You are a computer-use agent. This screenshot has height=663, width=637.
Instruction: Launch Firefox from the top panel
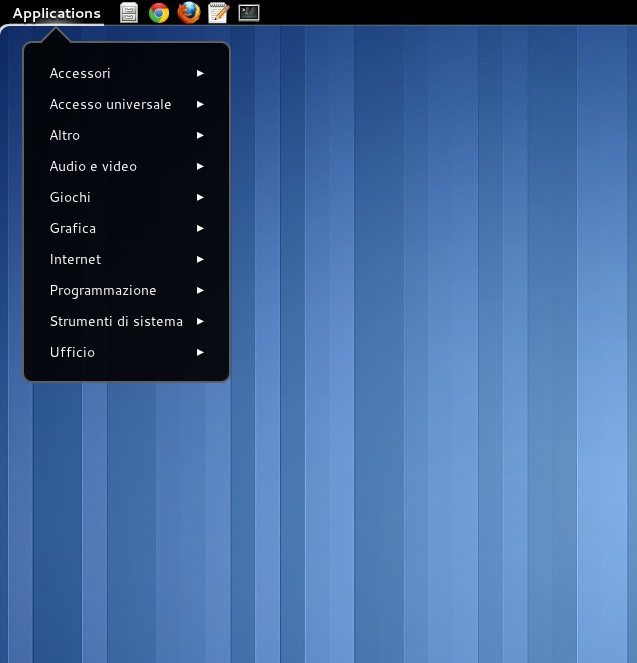click(x=189, y=13)
